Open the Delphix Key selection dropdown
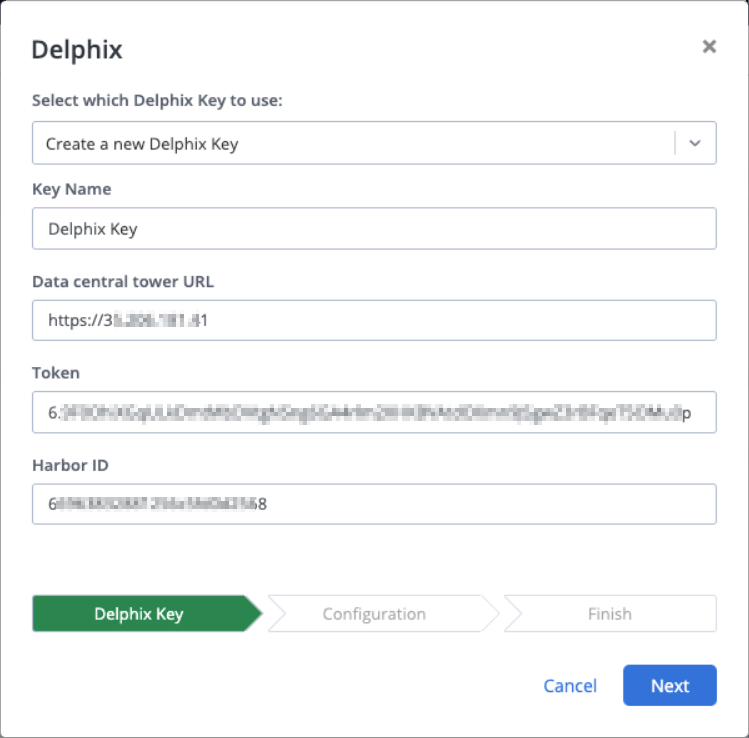The height and width of the screenshot is (738, 749). (x=374, y=143)
